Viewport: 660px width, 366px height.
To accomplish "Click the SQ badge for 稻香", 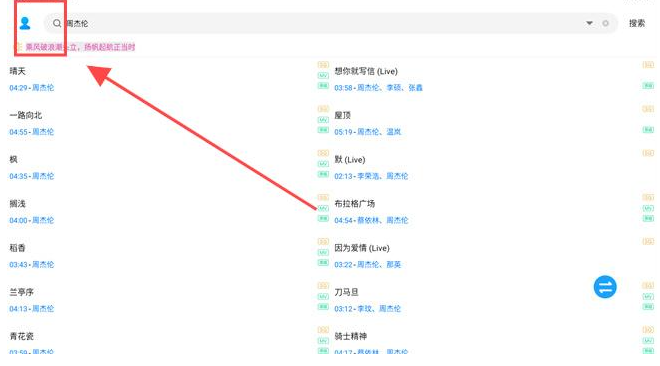I will pyautogui.click(x=323, y=241).
